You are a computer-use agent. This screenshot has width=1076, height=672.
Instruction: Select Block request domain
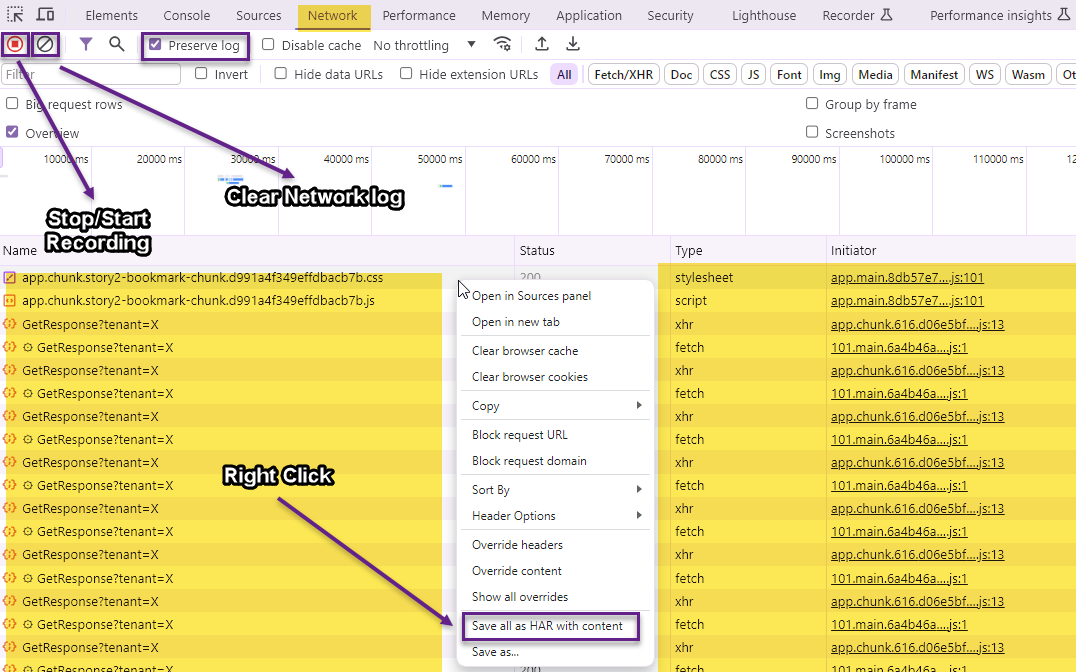(555, 461)
